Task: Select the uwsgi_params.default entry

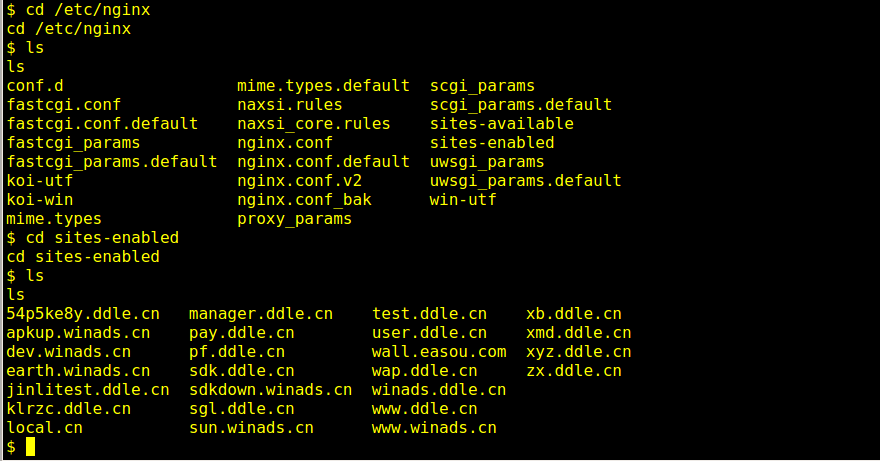Action: click(525, 180)
